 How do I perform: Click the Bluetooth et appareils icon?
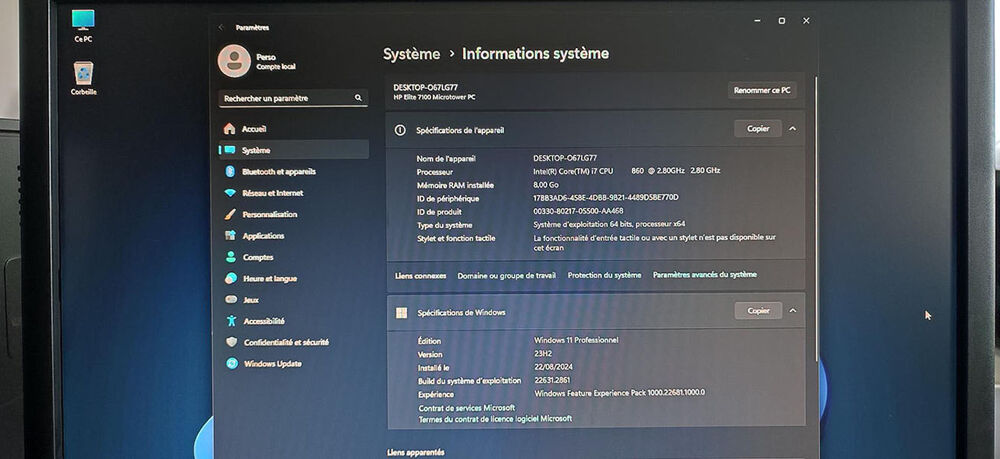(x=230, y=171)
